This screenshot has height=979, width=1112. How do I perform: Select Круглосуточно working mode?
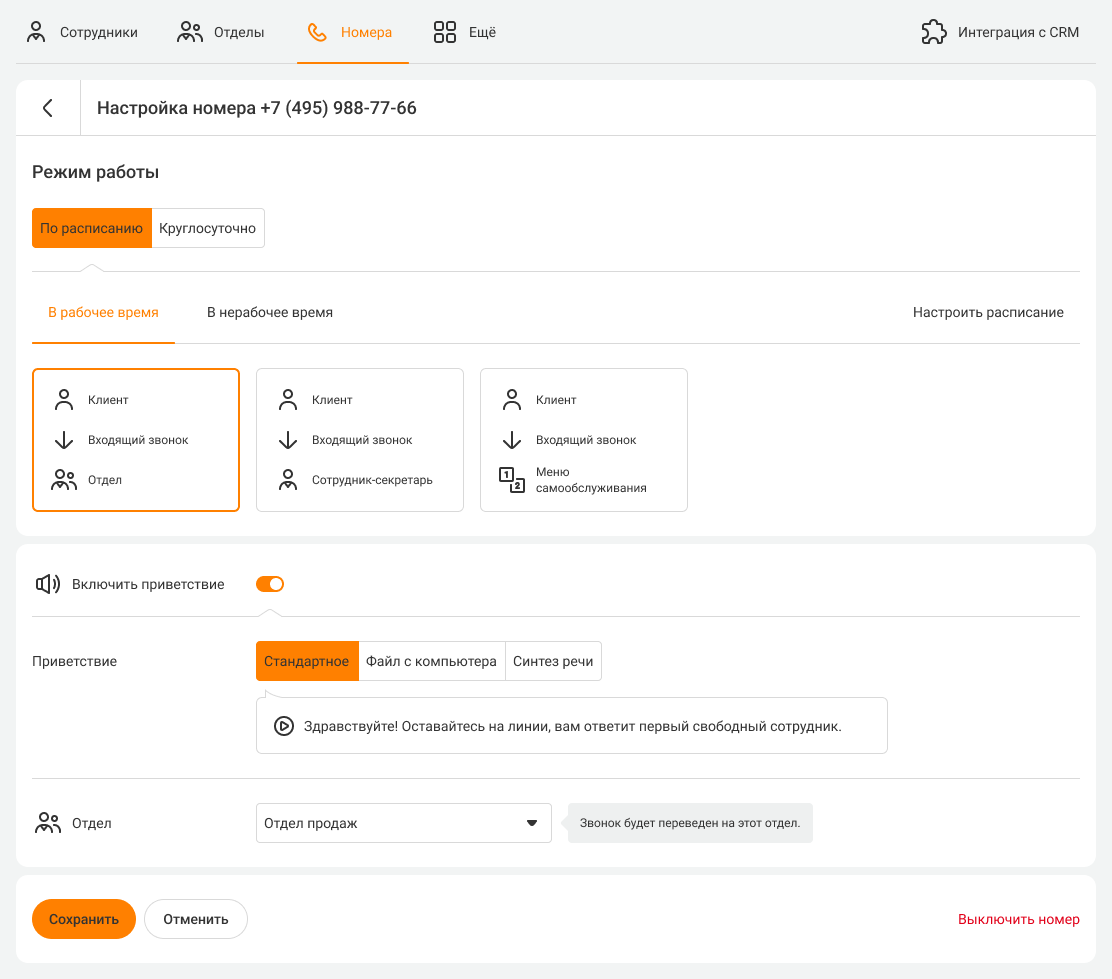(208, 228)
